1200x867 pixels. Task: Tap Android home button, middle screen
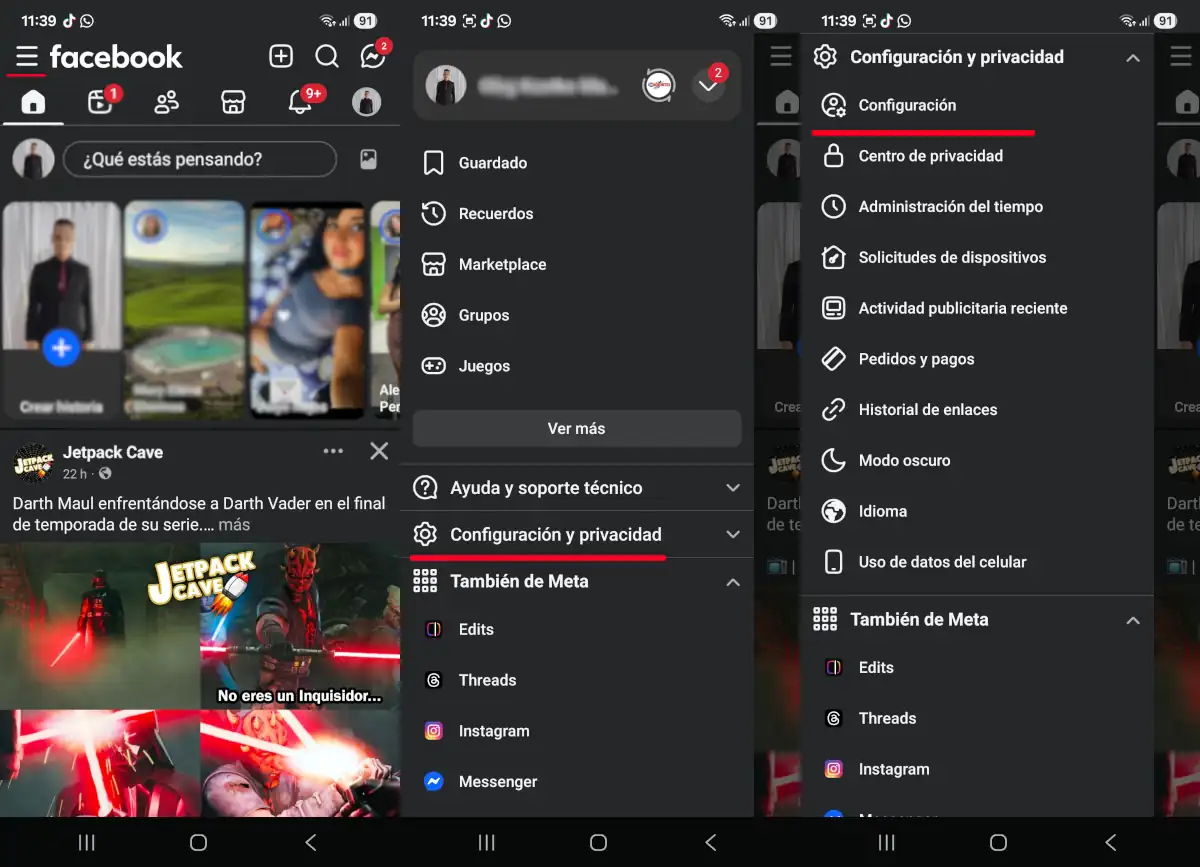point(598,843)
